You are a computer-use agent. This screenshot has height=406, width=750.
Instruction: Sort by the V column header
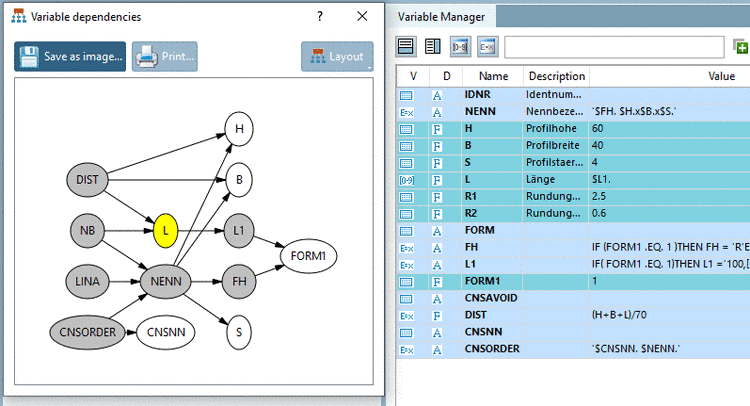(x=413, y=76)
